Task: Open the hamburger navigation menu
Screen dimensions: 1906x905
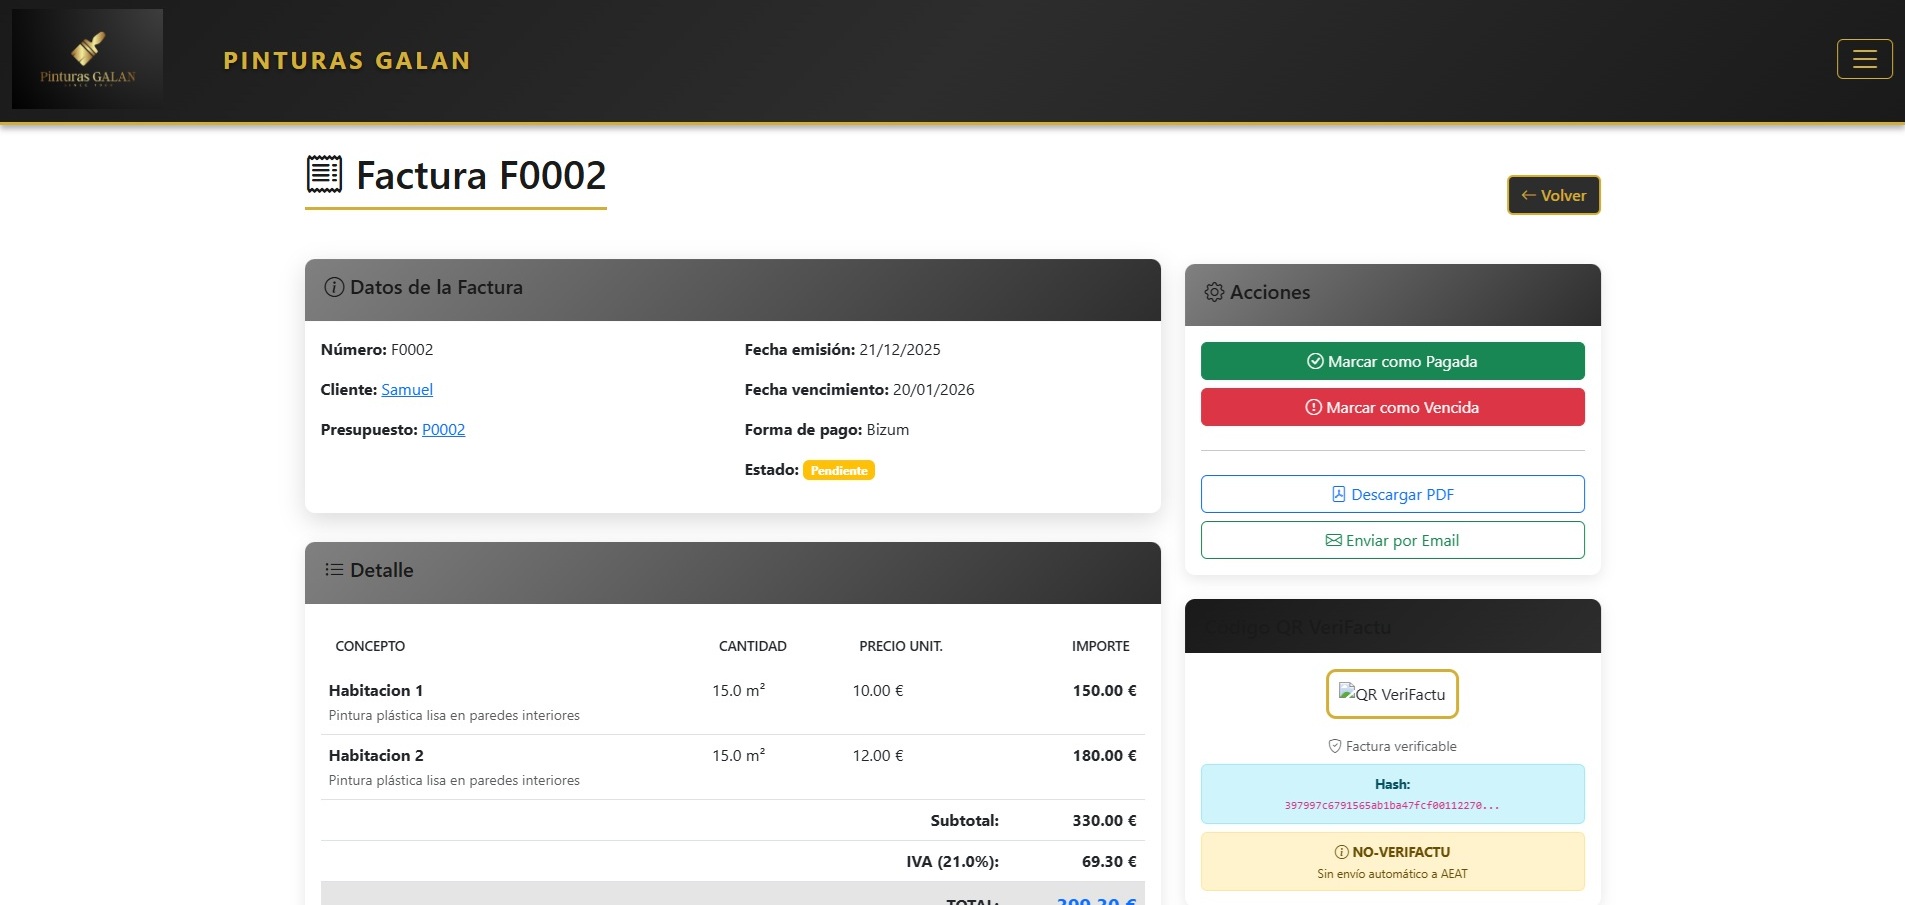Action: (1864, 59)
